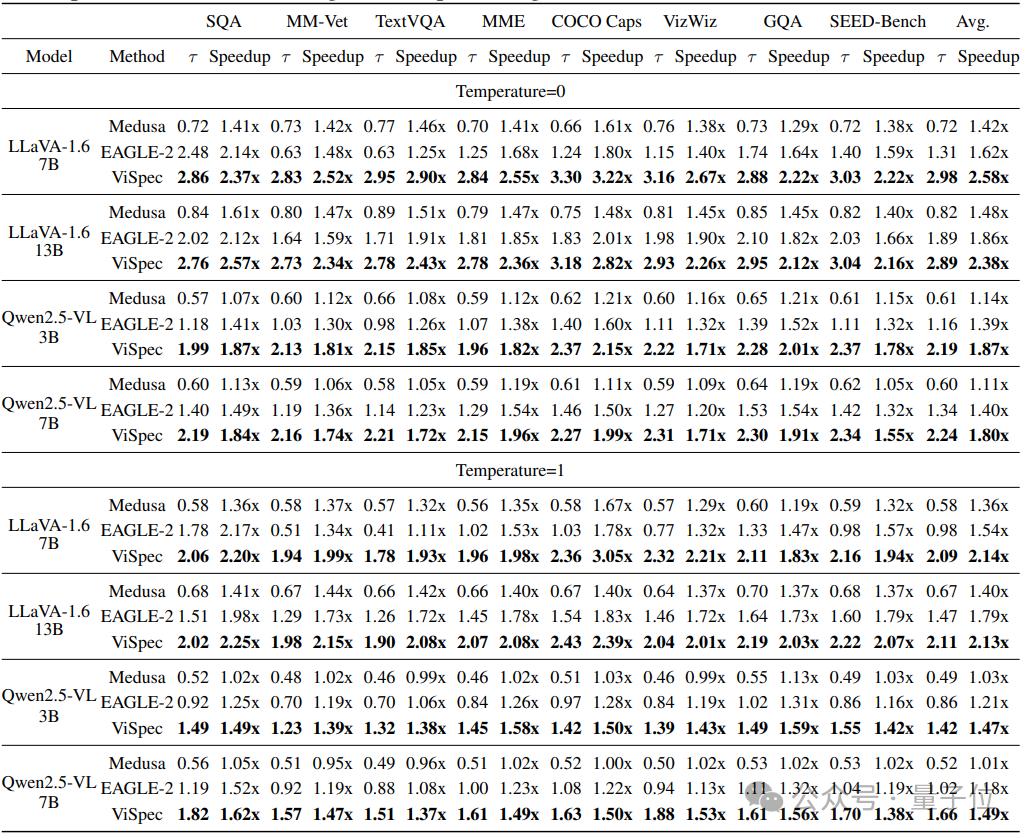Click the WeChat logo in the watermark
This screenshot has width=1028, height=839.
click(x=764, y=799)
